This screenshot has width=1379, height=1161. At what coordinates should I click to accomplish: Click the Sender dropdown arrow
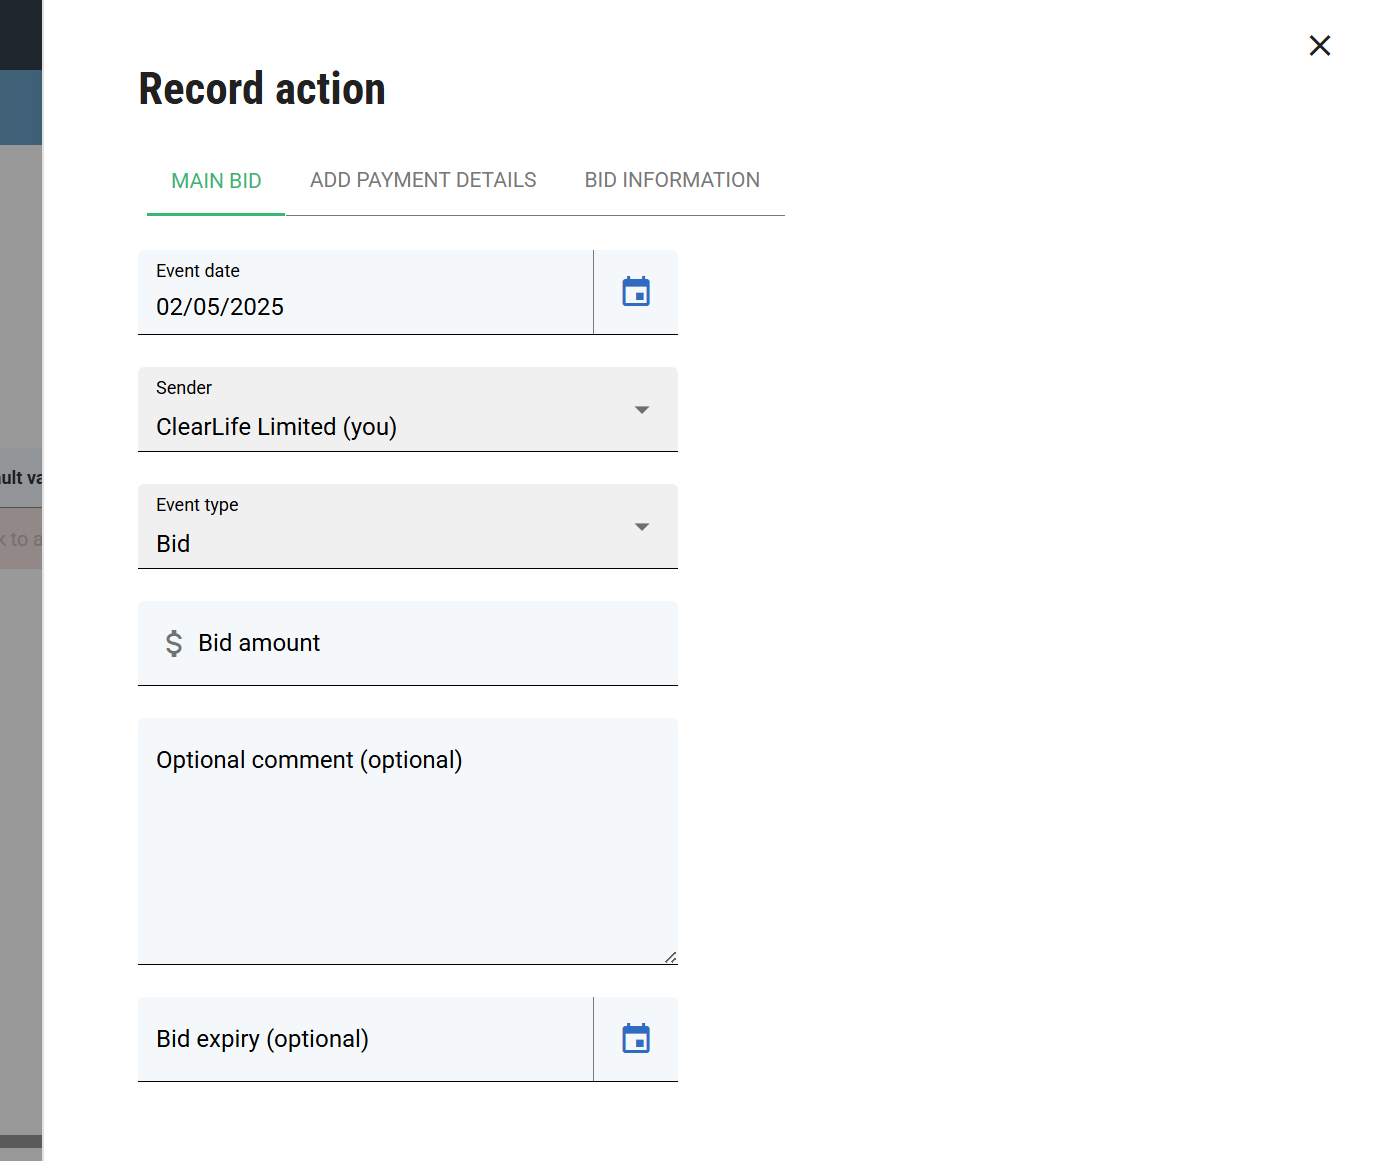(x=642, y=410)
